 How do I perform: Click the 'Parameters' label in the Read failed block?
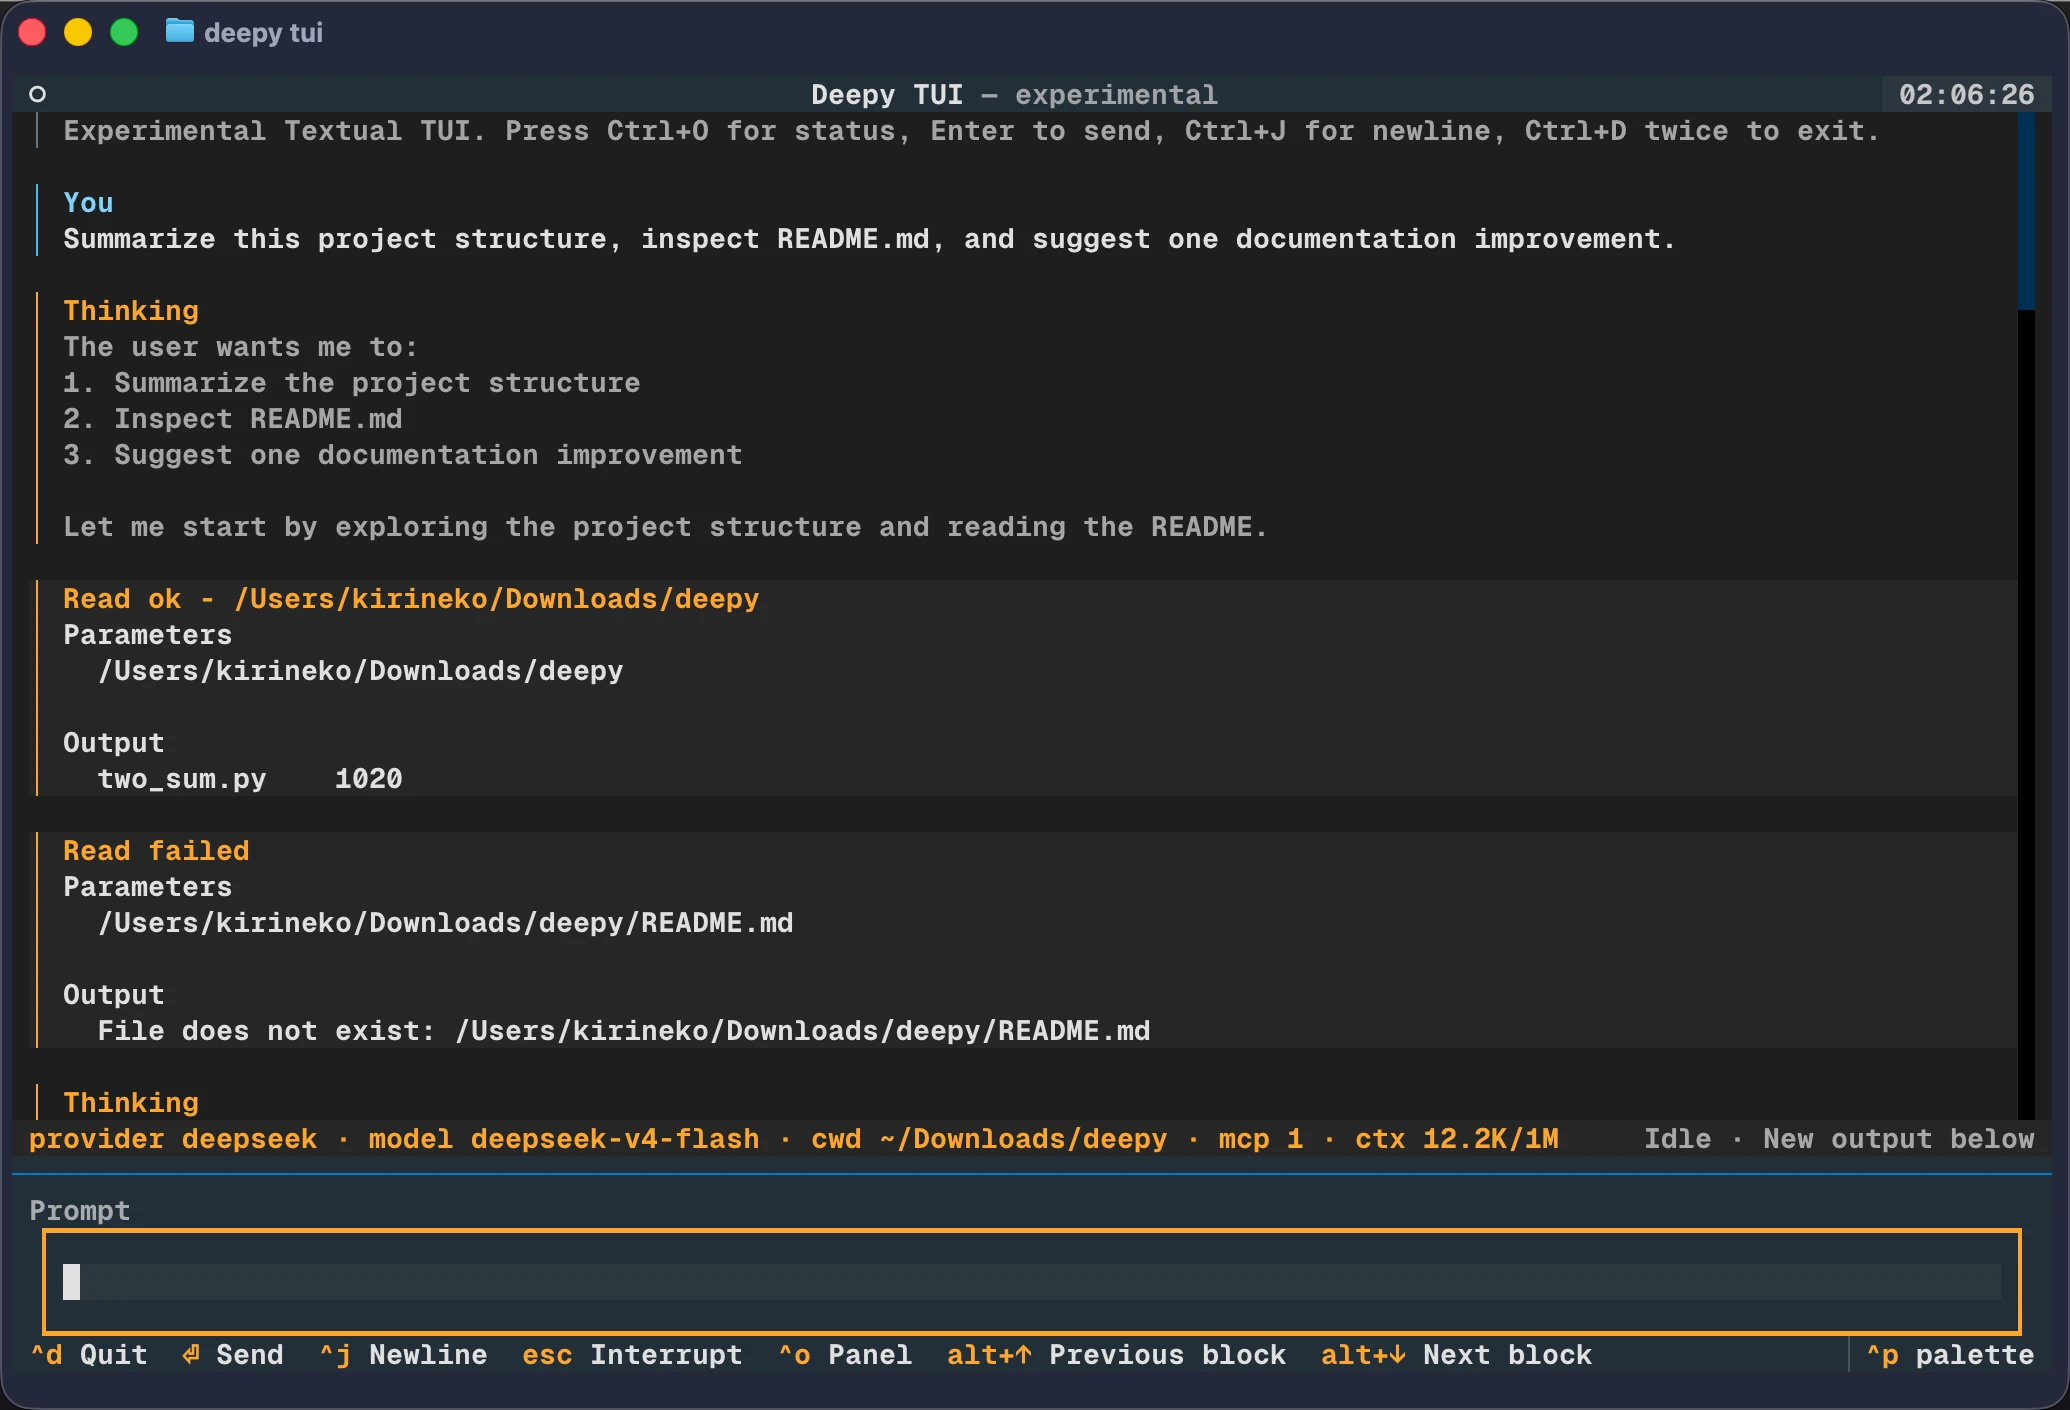148,887
